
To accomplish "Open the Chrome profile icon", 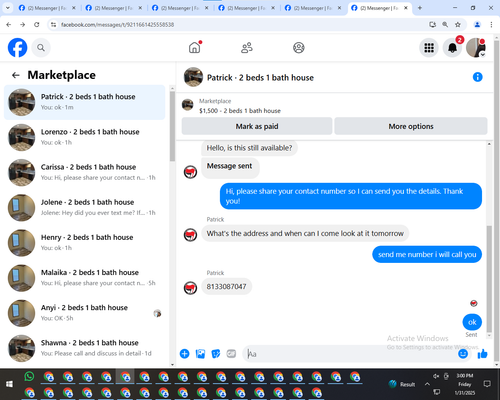I will point(477,24).
